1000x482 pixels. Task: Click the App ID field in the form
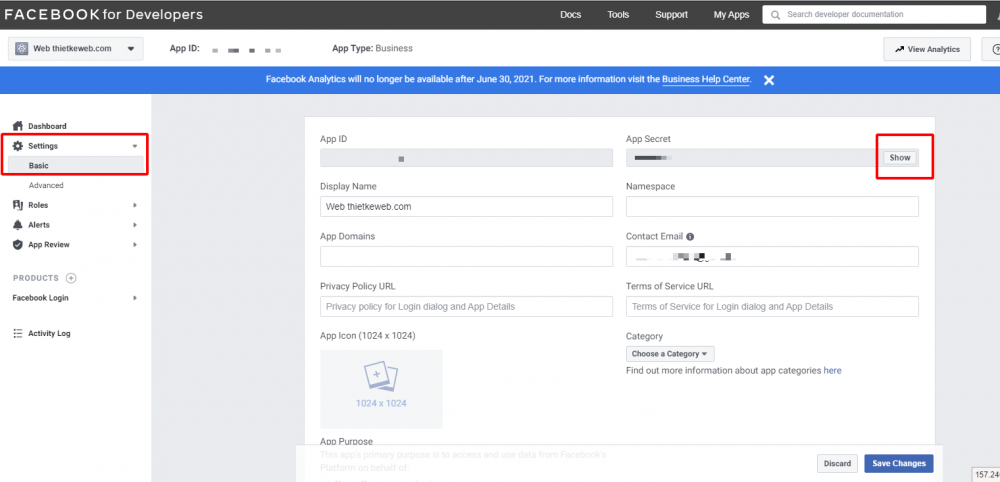point(466,157)
